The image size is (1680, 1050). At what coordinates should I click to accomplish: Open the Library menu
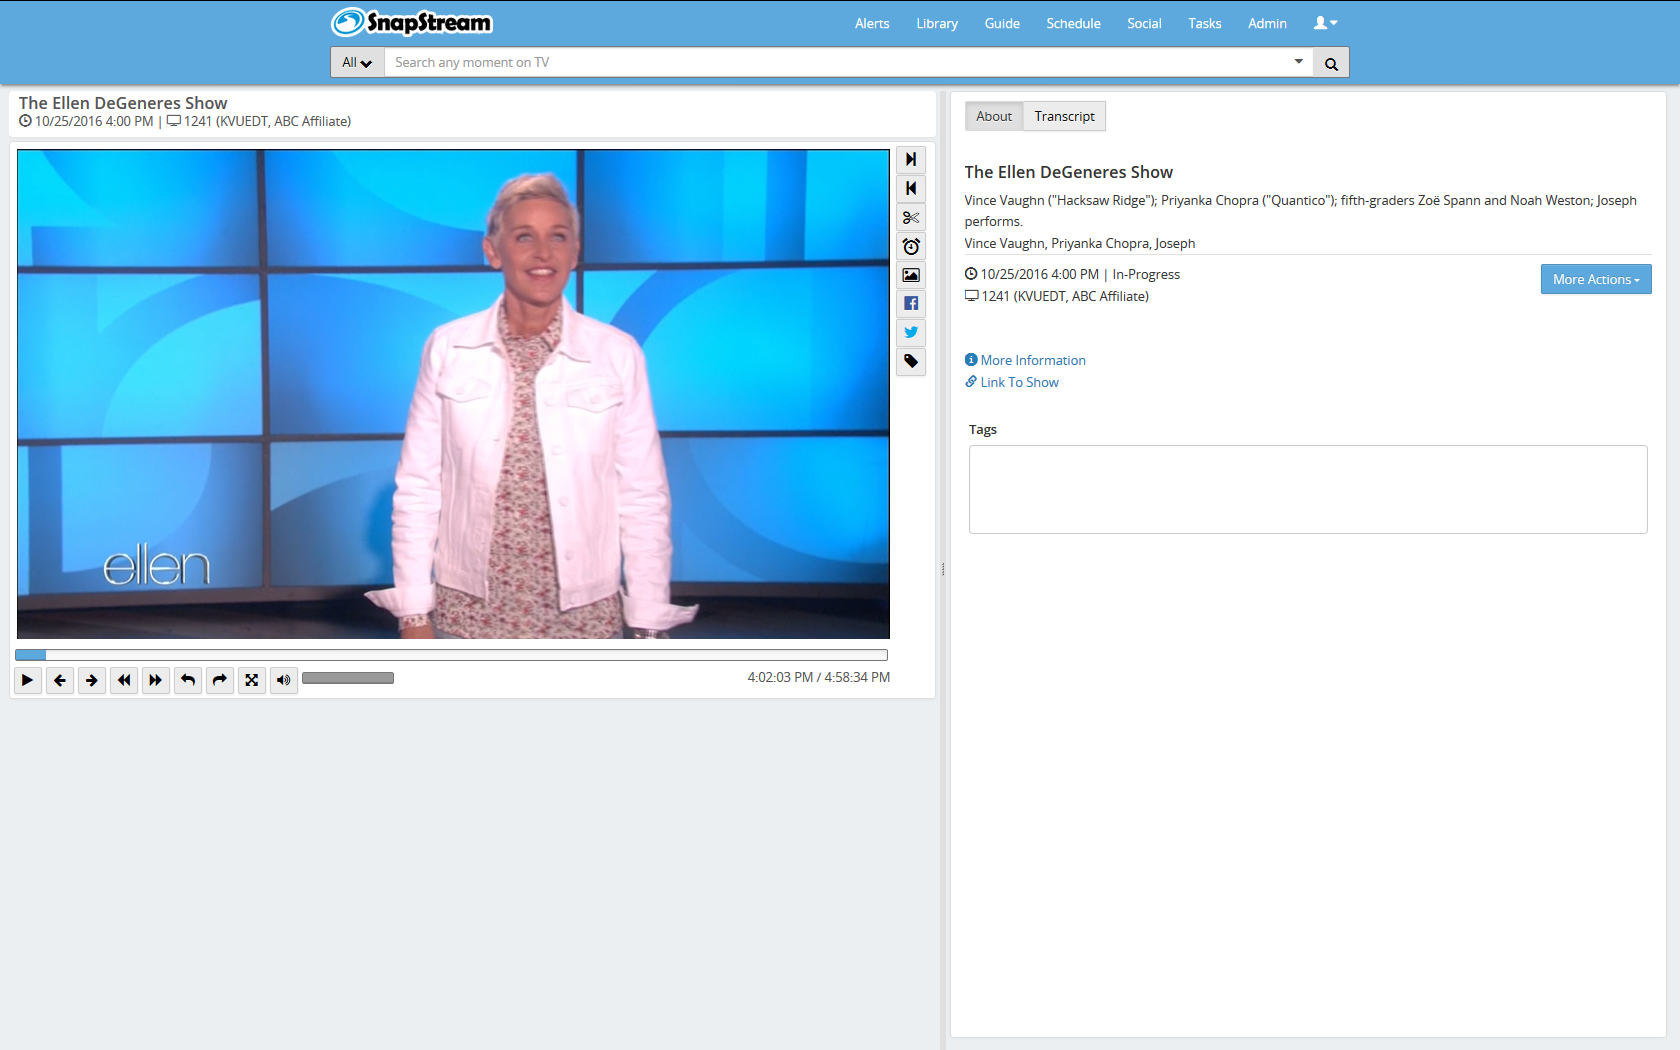click(937, 23)
